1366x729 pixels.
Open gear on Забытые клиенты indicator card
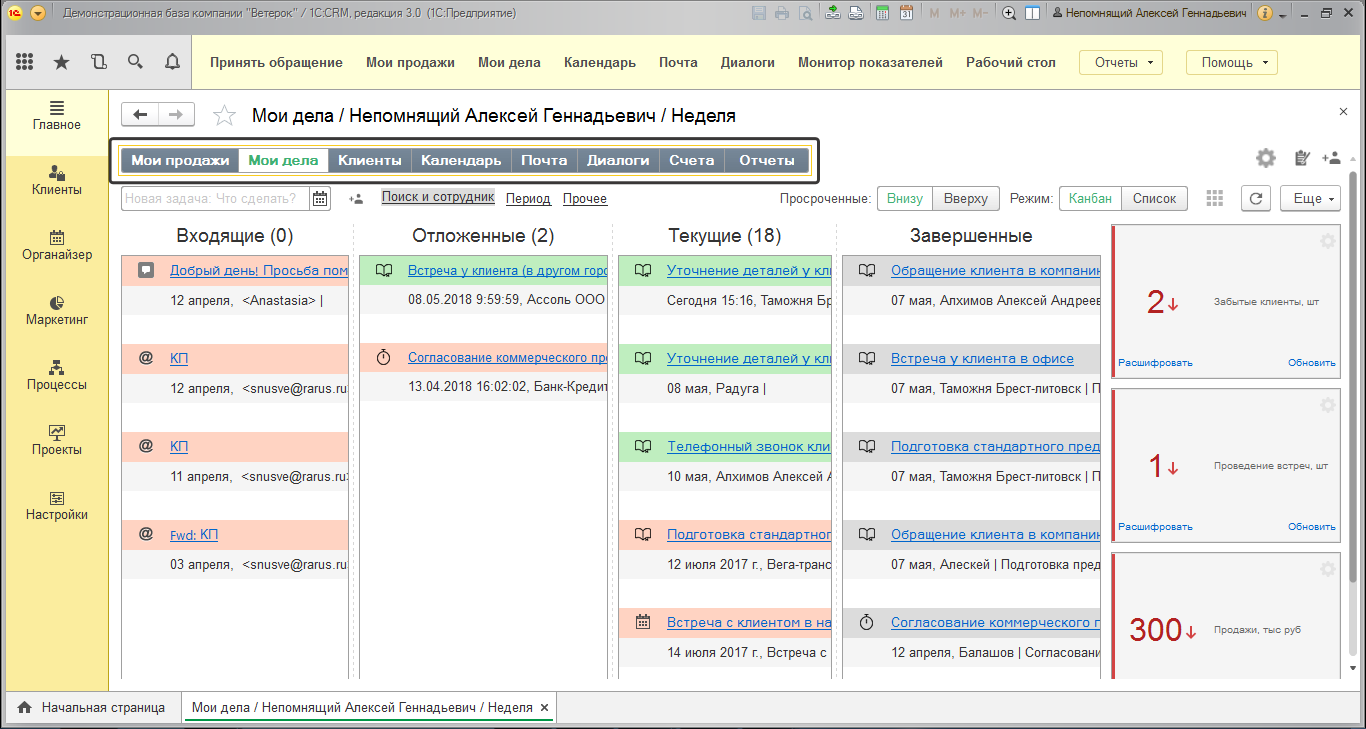click(x=1328, y=240)
